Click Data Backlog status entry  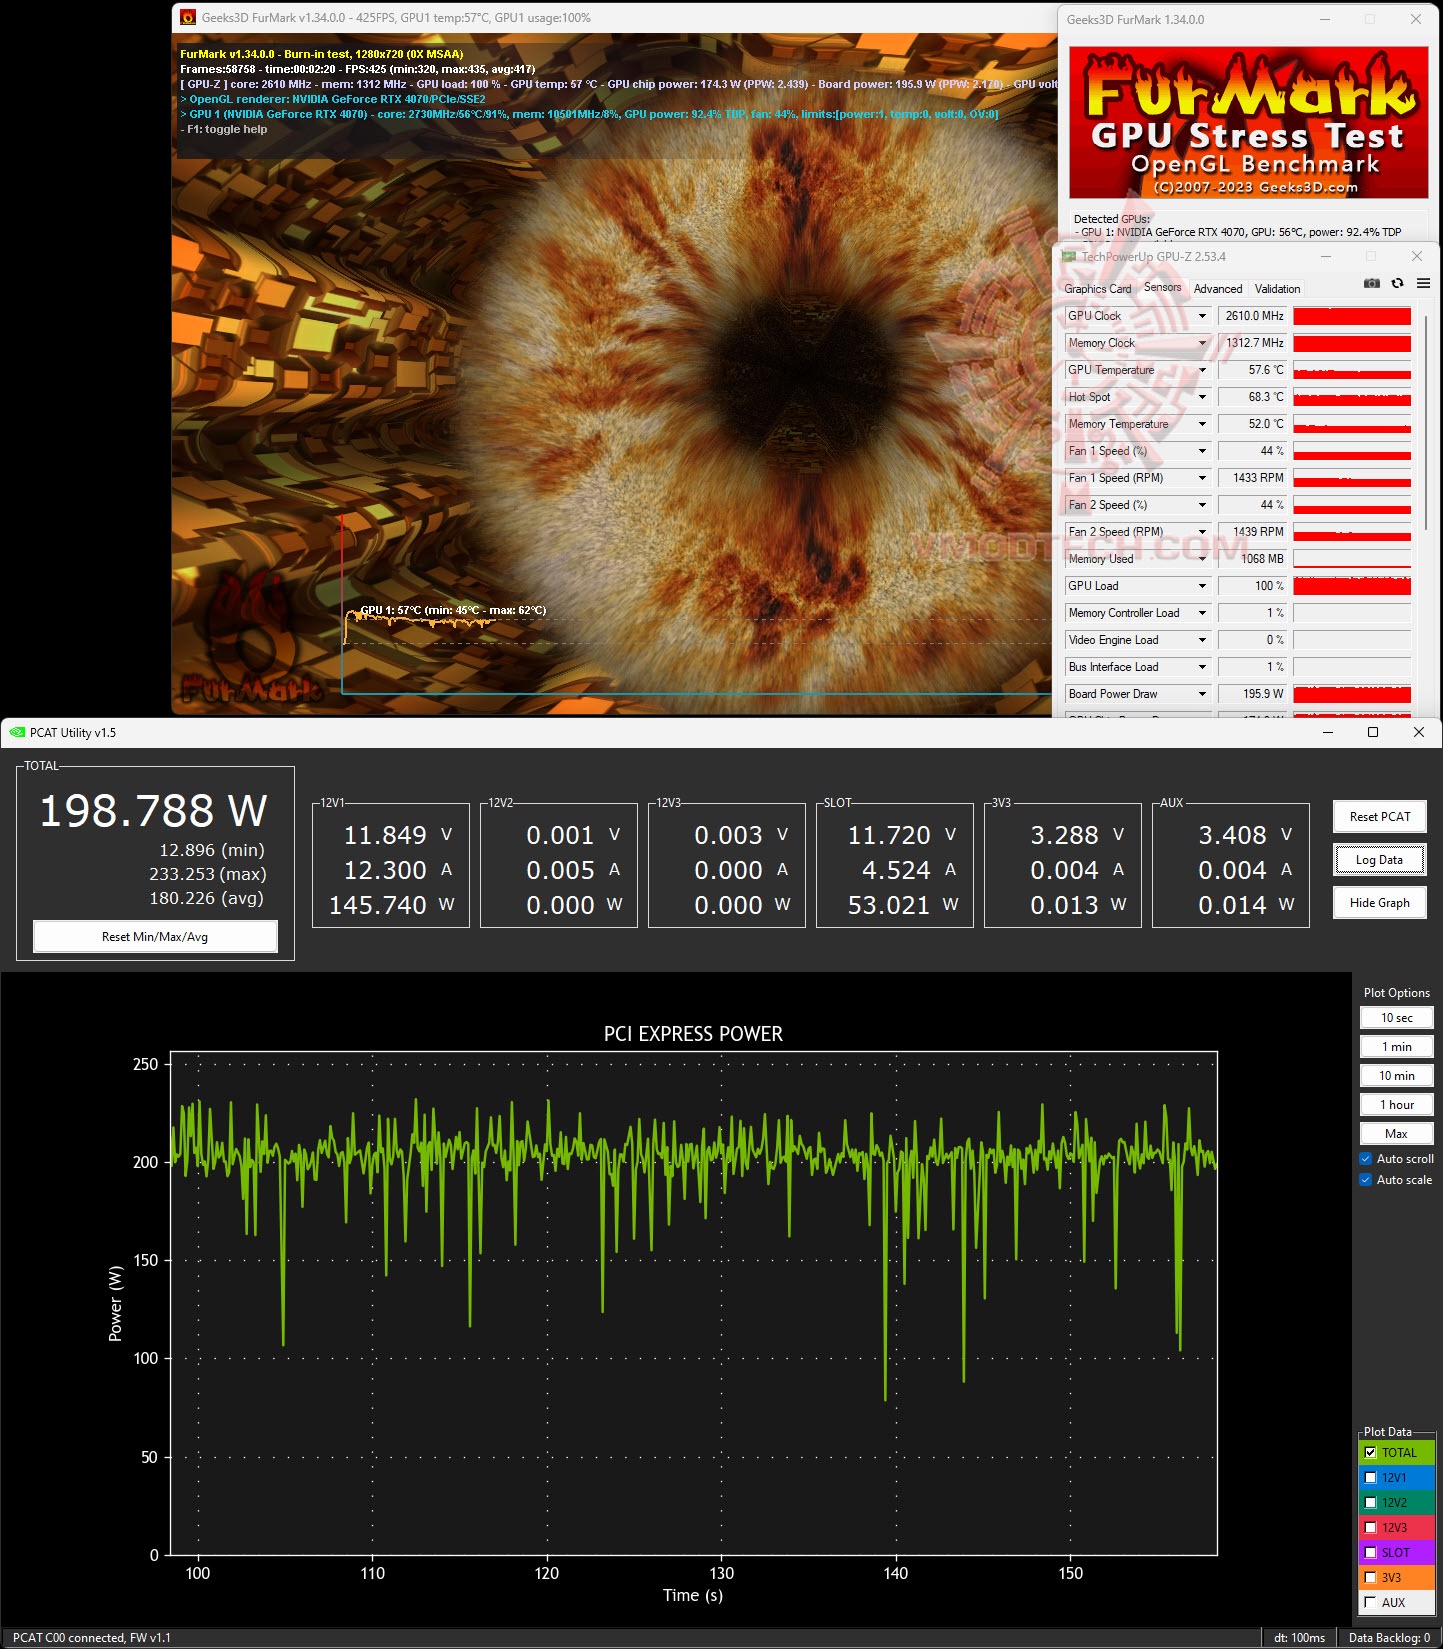point(1389,1638)
